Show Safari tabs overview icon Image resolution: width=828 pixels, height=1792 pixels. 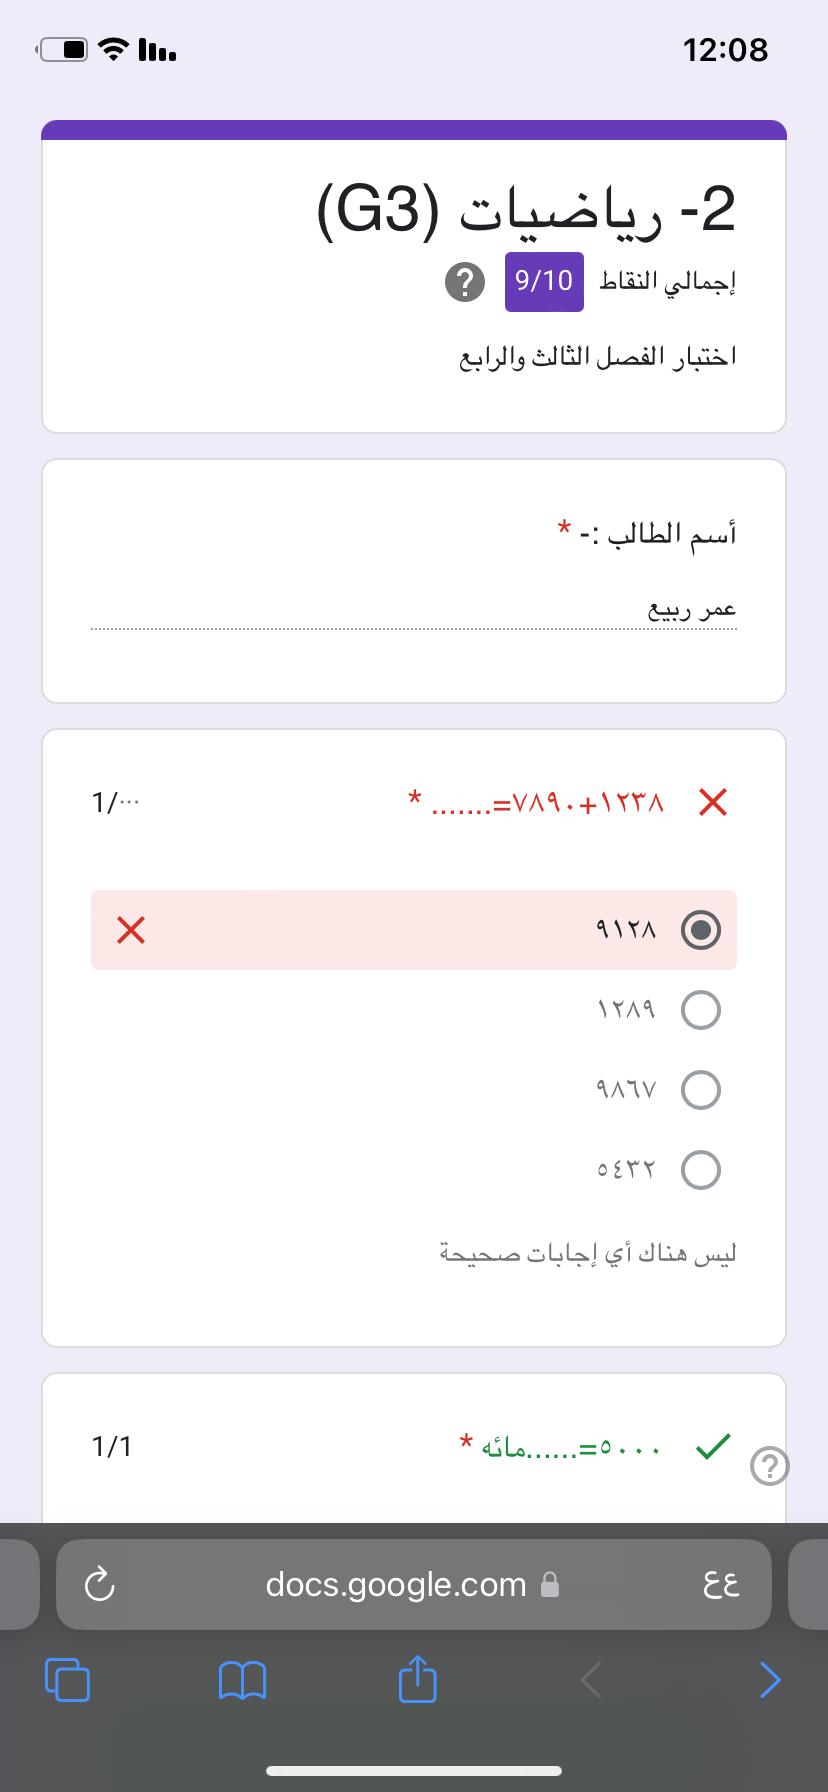point(67,1679)
